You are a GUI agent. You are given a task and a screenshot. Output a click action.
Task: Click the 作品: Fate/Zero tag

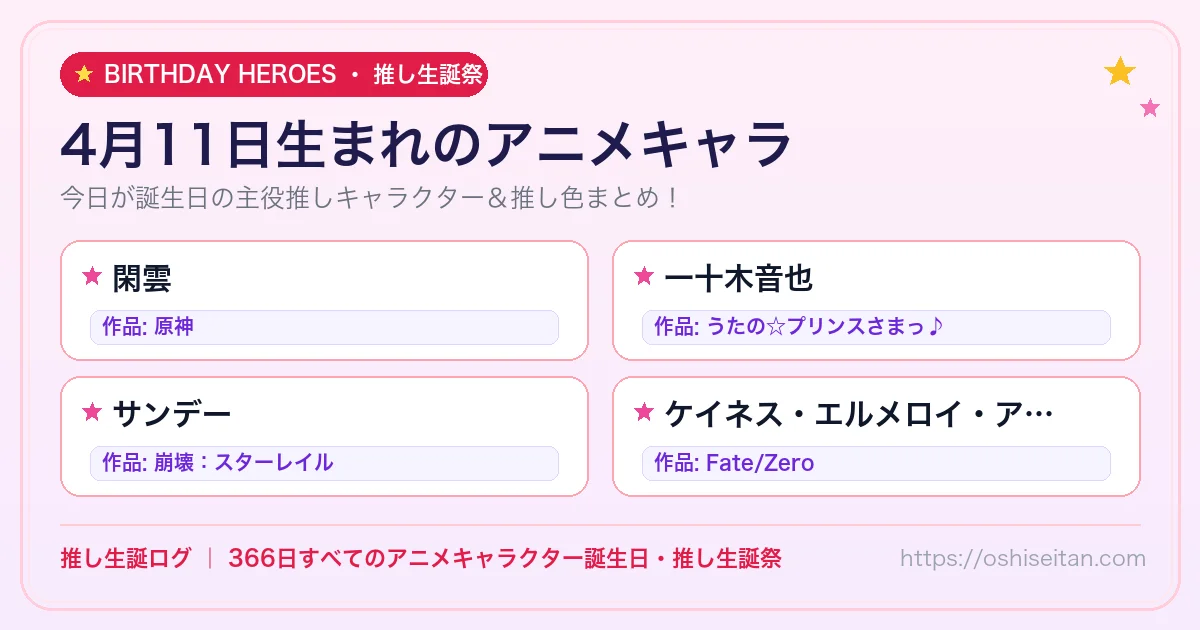[x=876, y=463]
